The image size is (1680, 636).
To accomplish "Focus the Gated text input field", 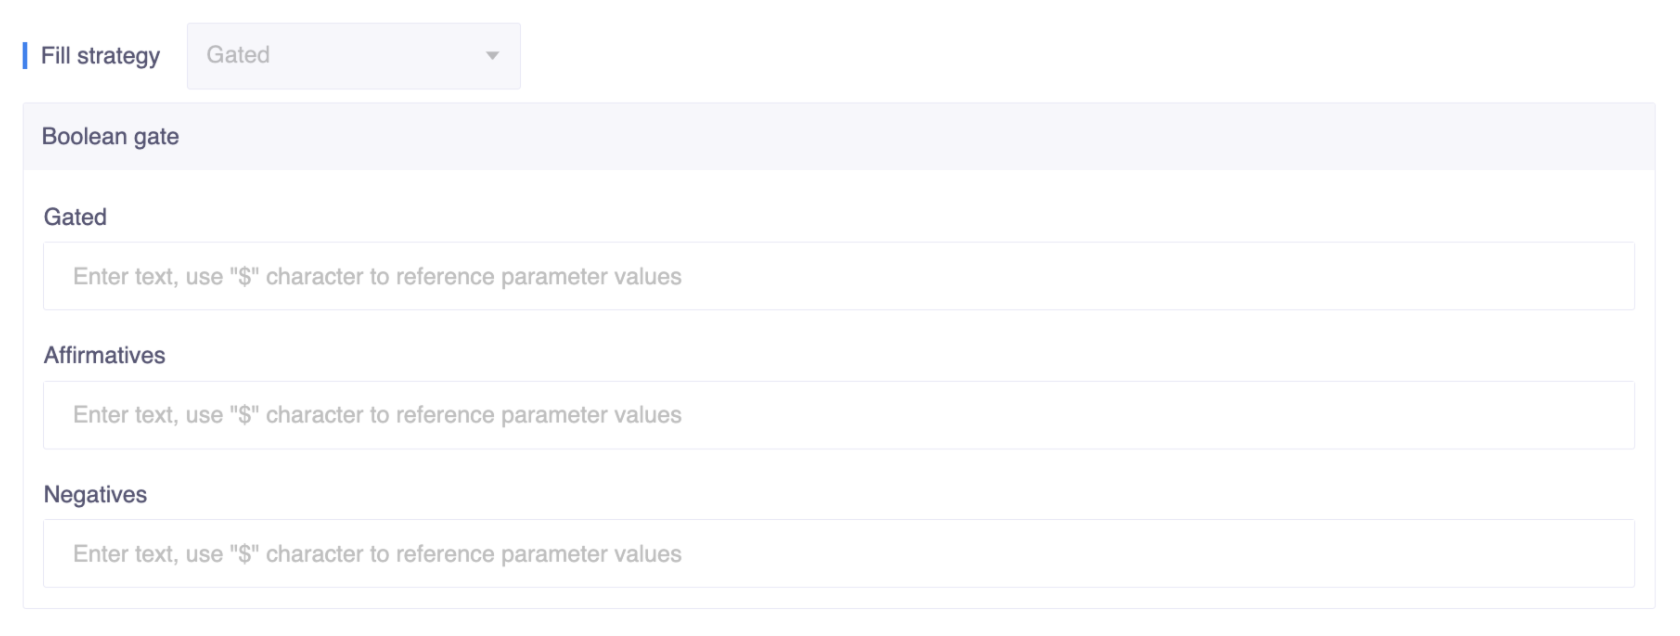I will click(838, 277).
